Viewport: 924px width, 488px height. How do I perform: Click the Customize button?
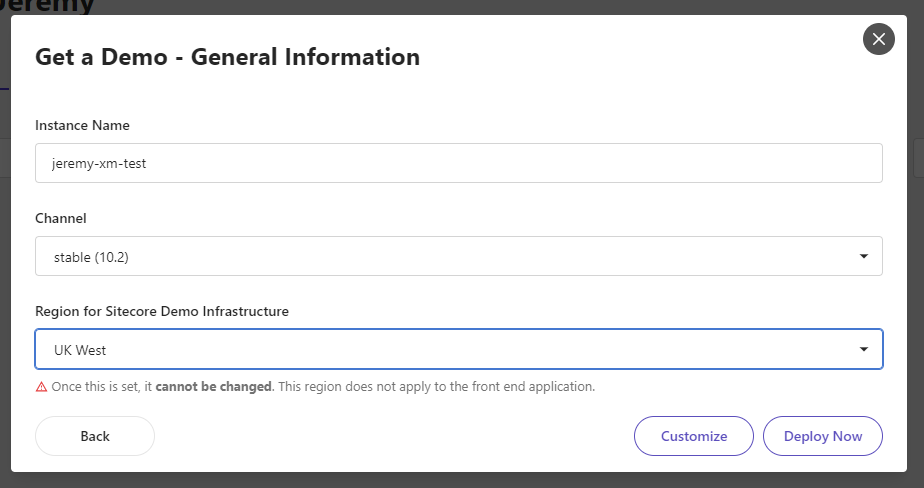click(x=694, y=436)
